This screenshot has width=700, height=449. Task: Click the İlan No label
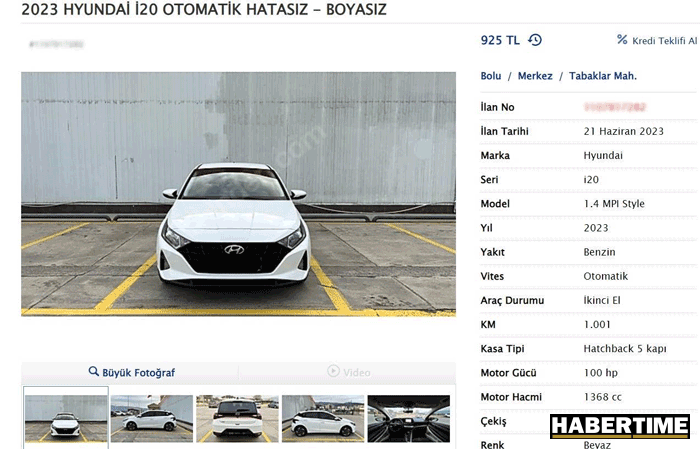497,107
